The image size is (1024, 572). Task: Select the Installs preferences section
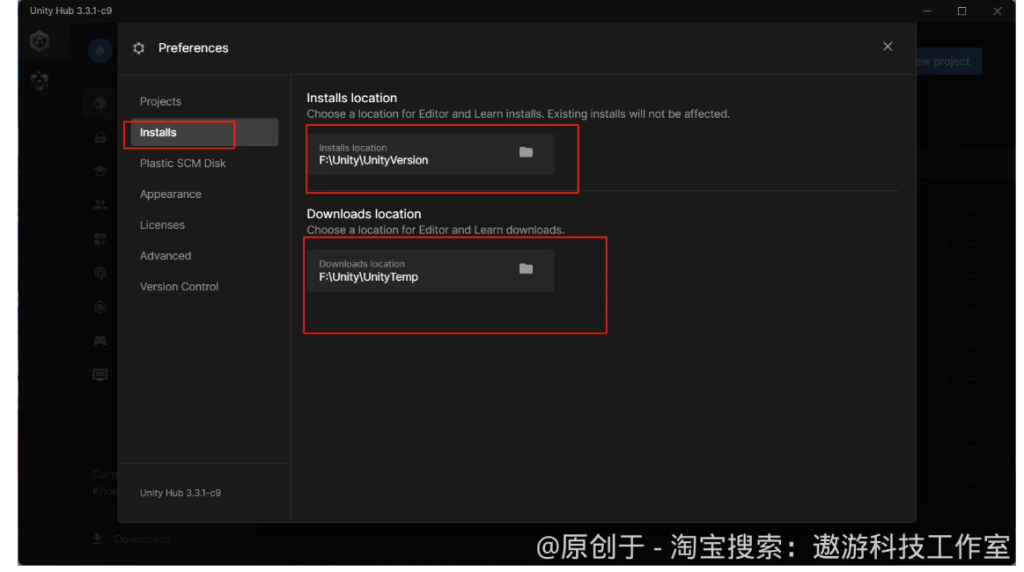(204, 133)
